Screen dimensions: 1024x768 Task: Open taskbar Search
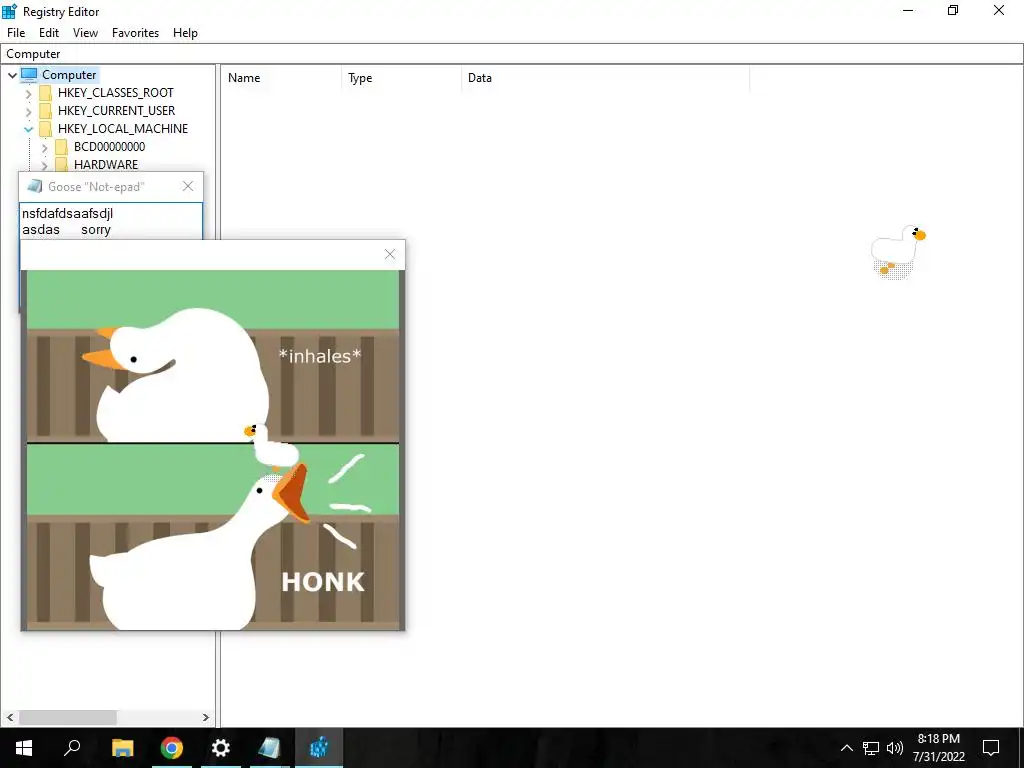click(72, 748)
